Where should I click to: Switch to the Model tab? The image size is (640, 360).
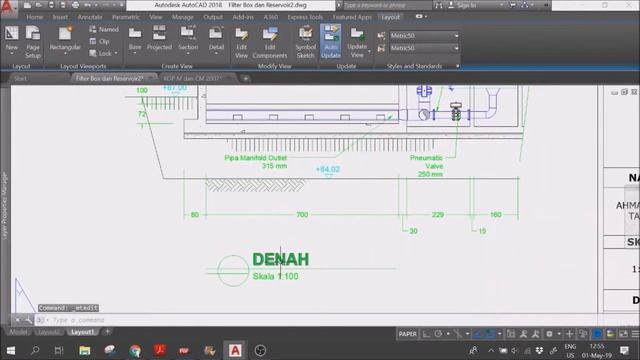18,332
